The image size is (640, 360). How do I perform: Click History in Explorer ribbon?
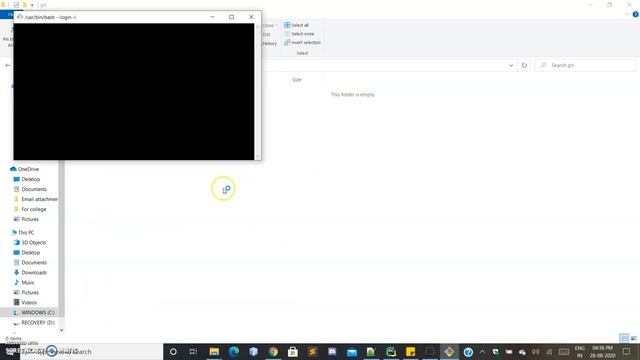[269, 43]
